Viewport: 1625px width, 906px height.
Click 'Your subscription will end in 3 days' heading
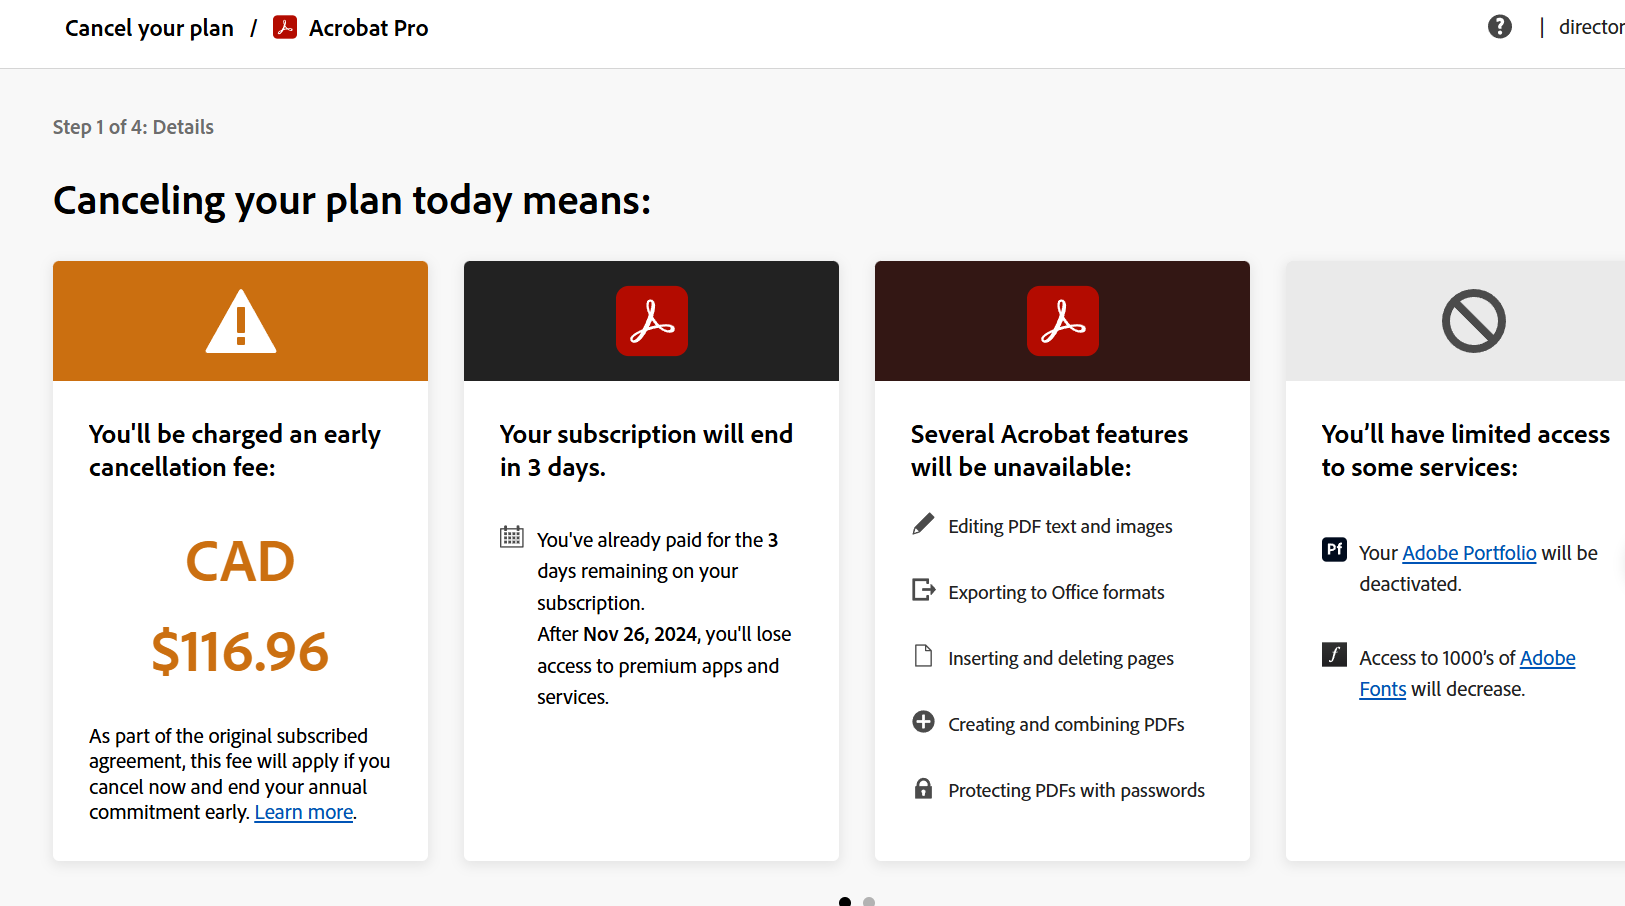coord(646,450)
